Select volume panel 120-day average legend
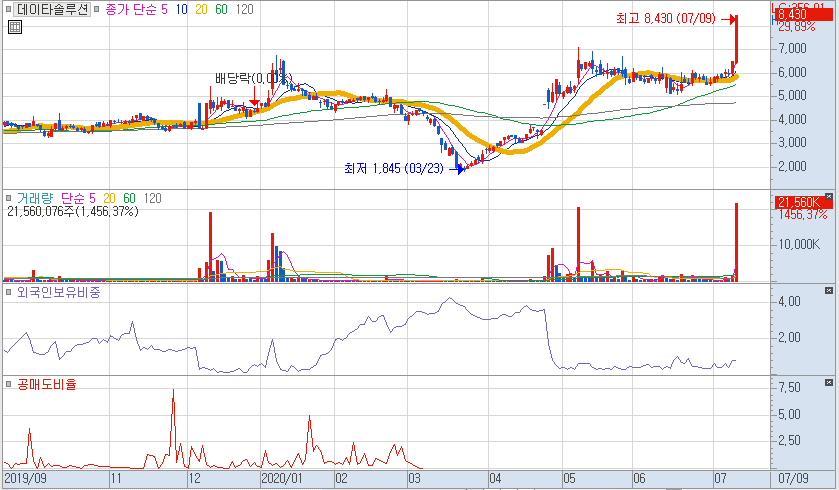 point(152,198)
